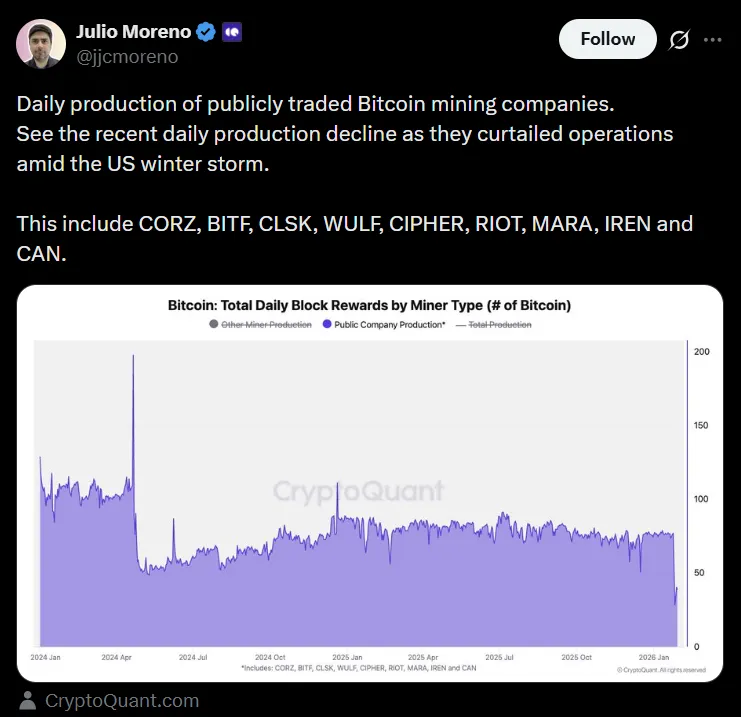Click the CryptoQuant watermark in chart

(358, 491)
